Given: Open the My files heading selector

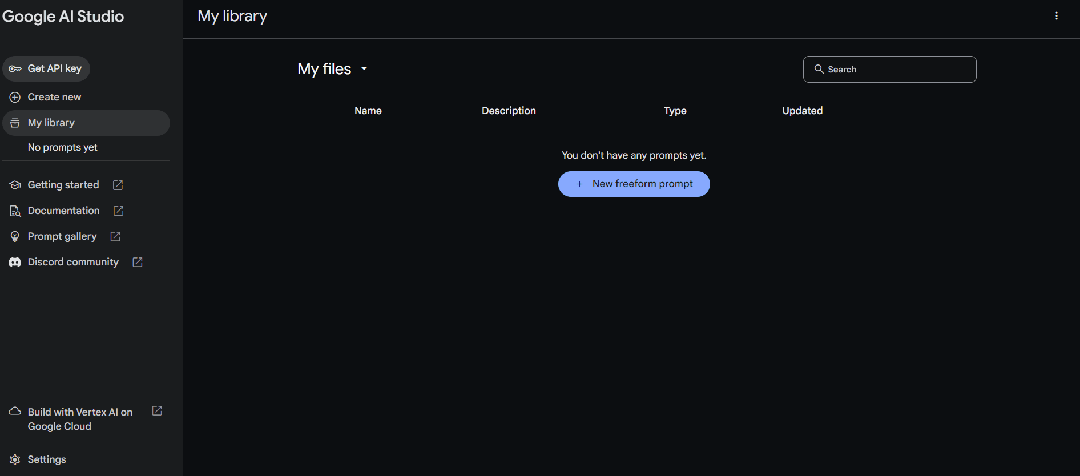Looking at the screenshot, I should click(333, 69).
